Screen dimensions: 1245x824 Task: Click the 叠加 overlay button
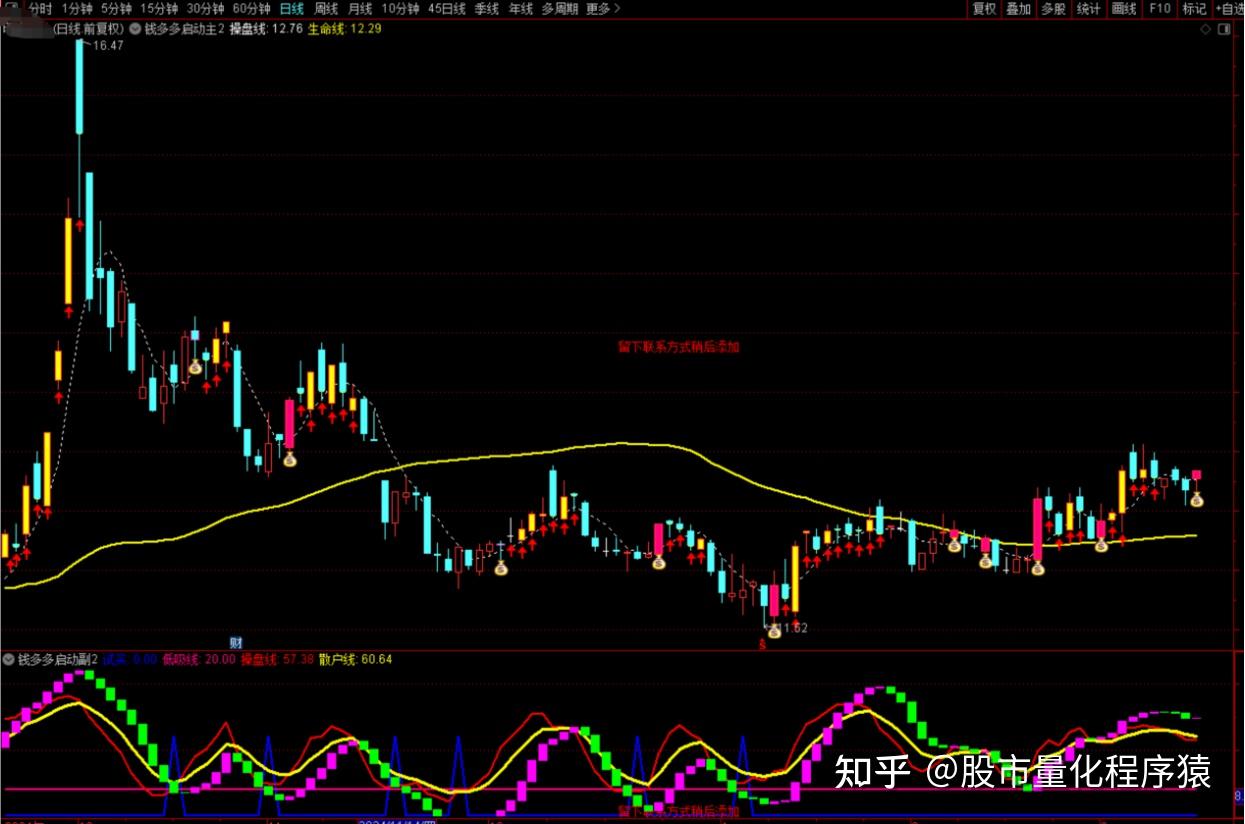1018,8
